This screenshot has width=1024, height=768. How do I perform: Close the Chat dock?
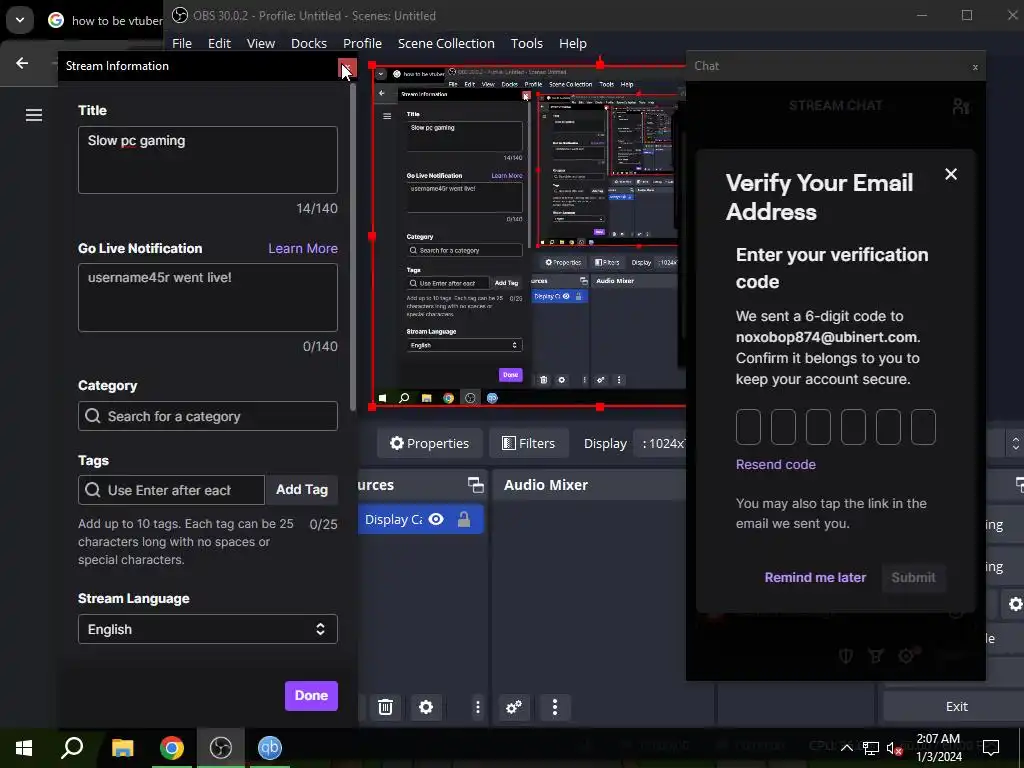coord(975,67)
